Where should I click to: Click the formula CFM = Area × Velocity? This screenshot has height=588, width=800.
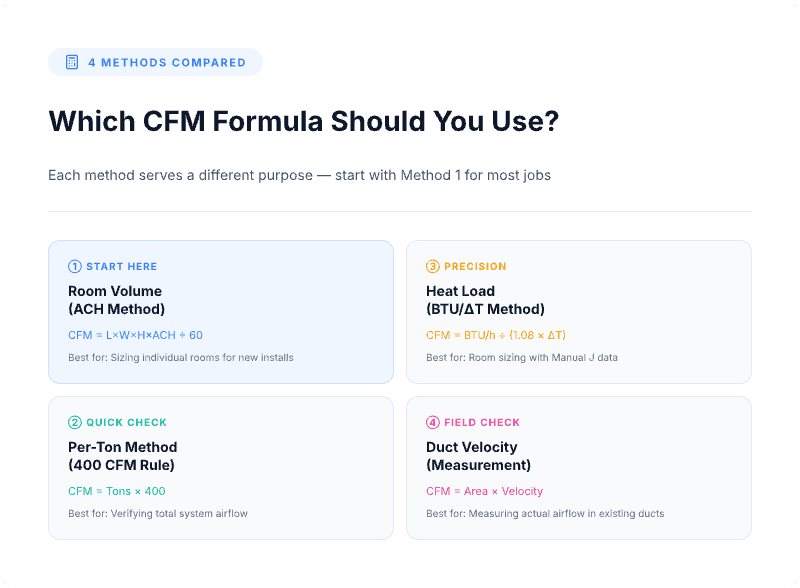(x=484, y=491)
